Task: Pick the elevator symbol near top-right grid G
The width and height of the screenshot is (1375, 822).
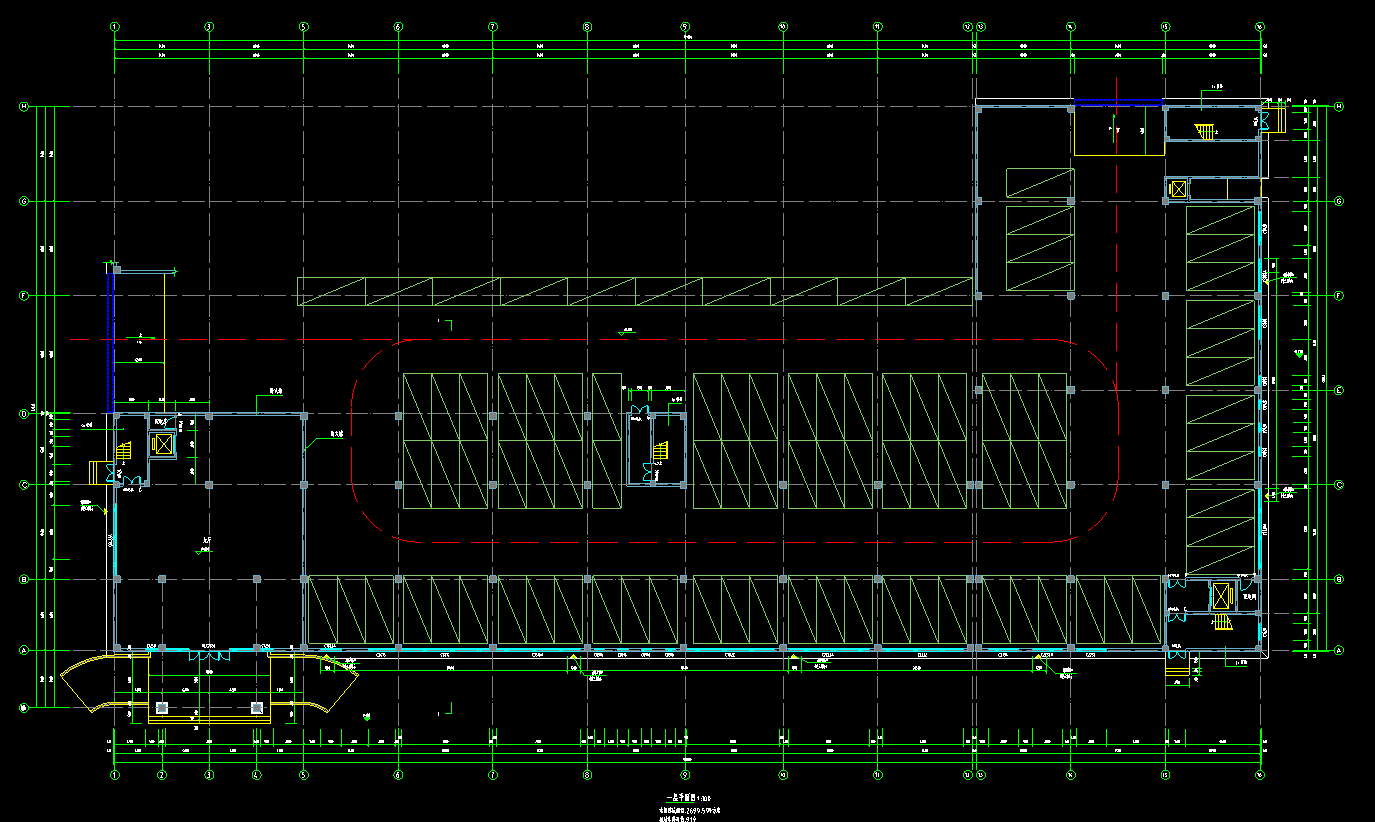Action: 1177,188
